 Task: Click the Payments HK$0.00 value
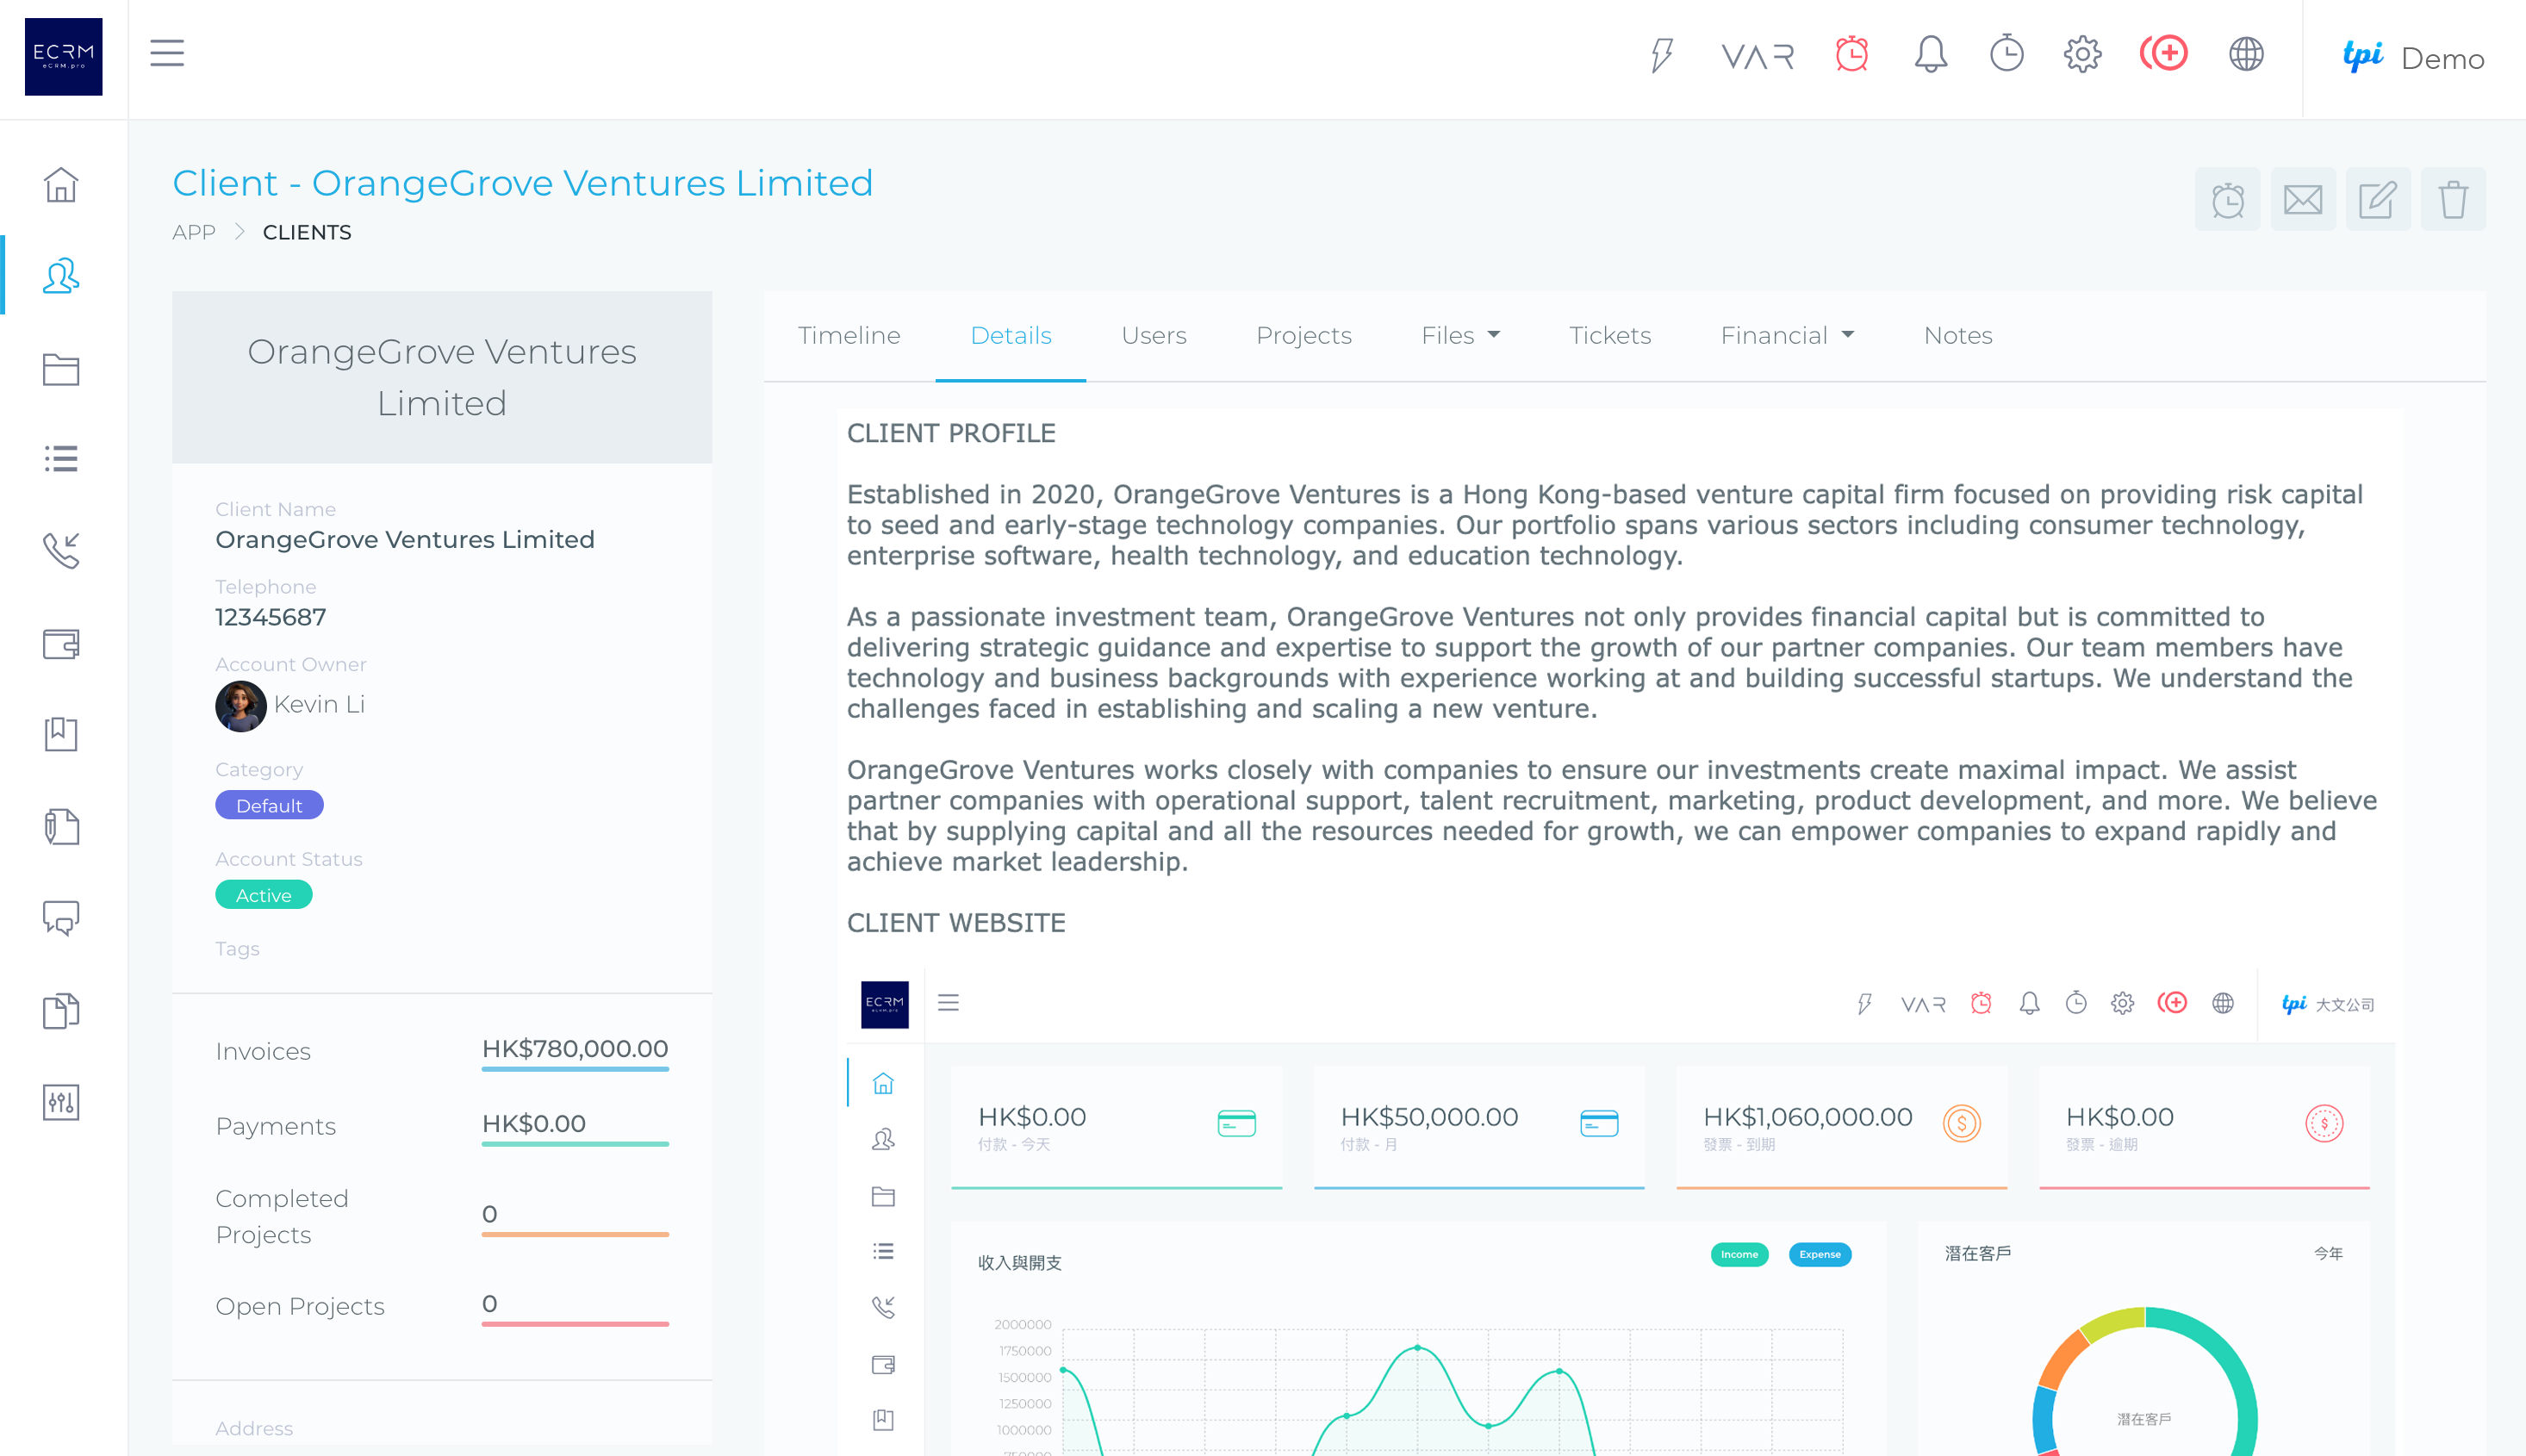click(533, 1124)
